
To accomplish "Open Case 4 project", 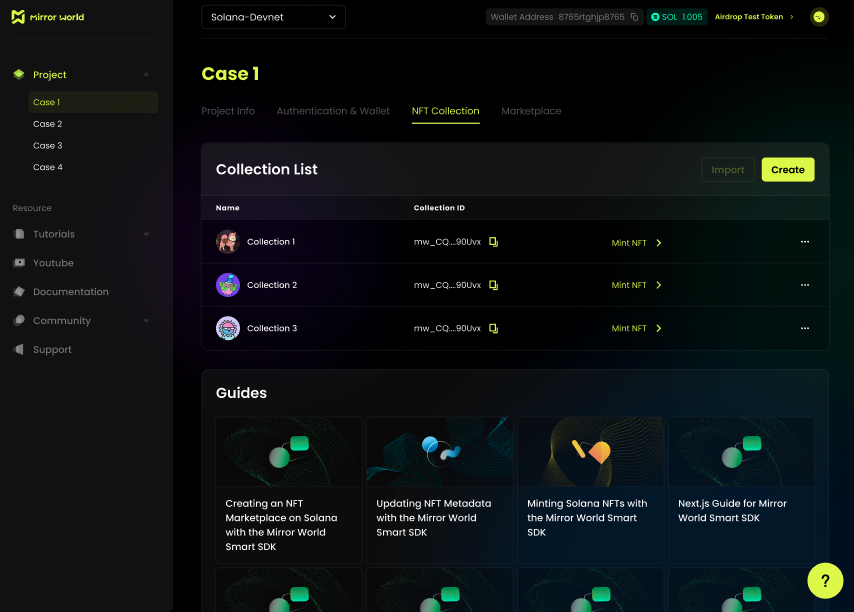I will click(x=47, y=167).
